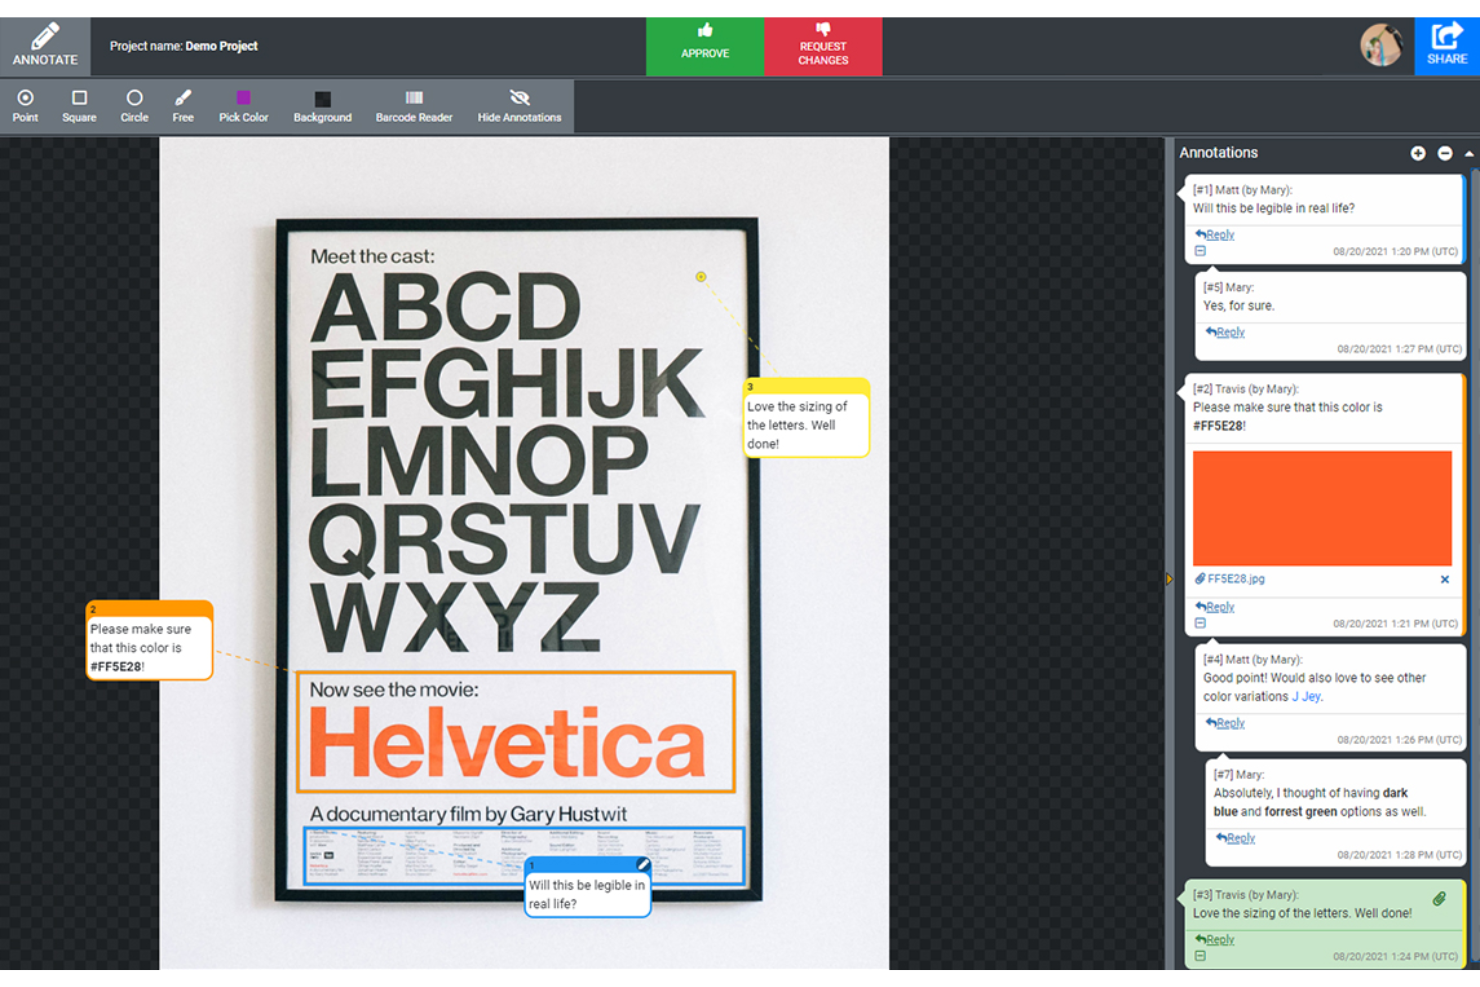The height and width of the screenshot is (987, 1480).
Task: Expand all annotations with plus icon
Action: coord(1418,153)
